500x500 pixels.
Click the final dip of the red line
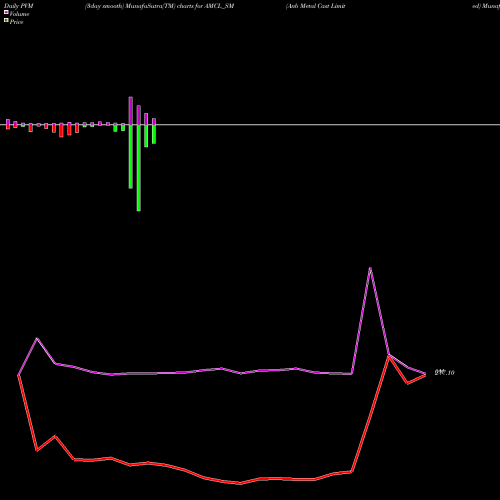click(407, 383)
